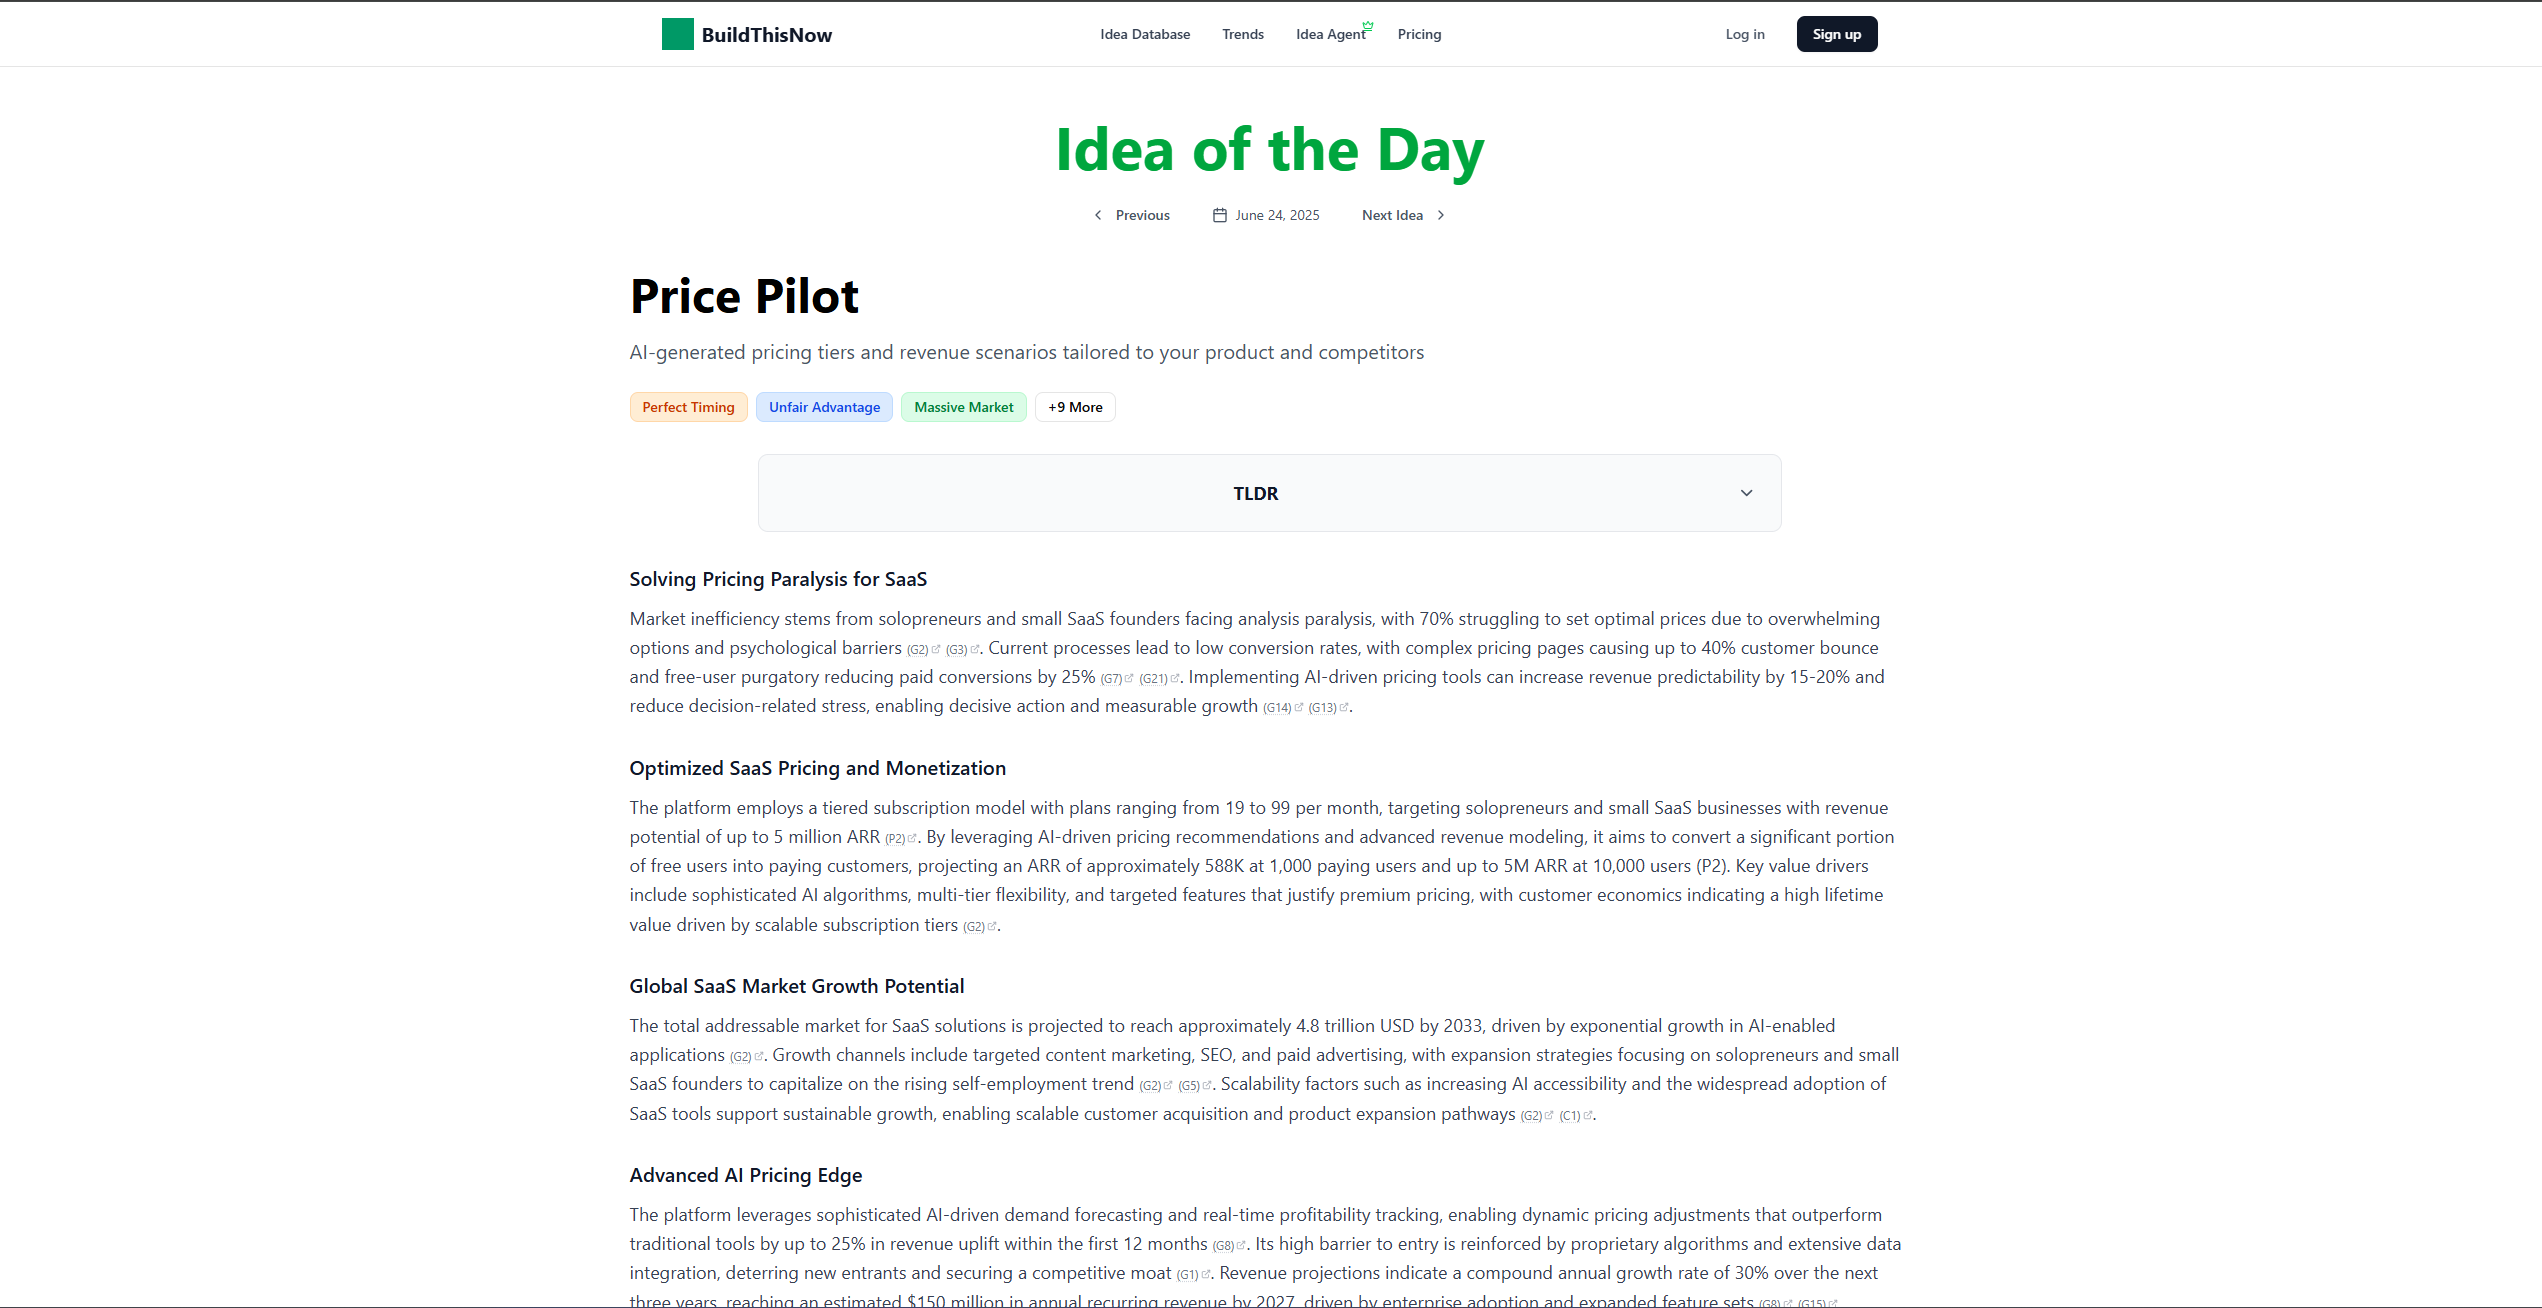Show more tags with +9 More
The width and height of the screenshot is (2542, 1308).
click(x=1075, y=407)
